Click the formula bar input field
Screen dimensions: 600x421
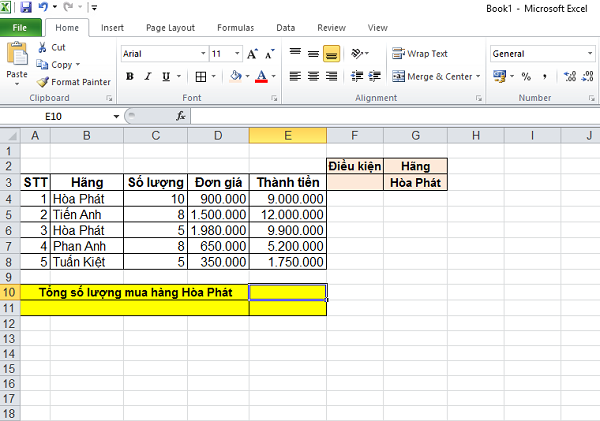[x=395, y=116]
